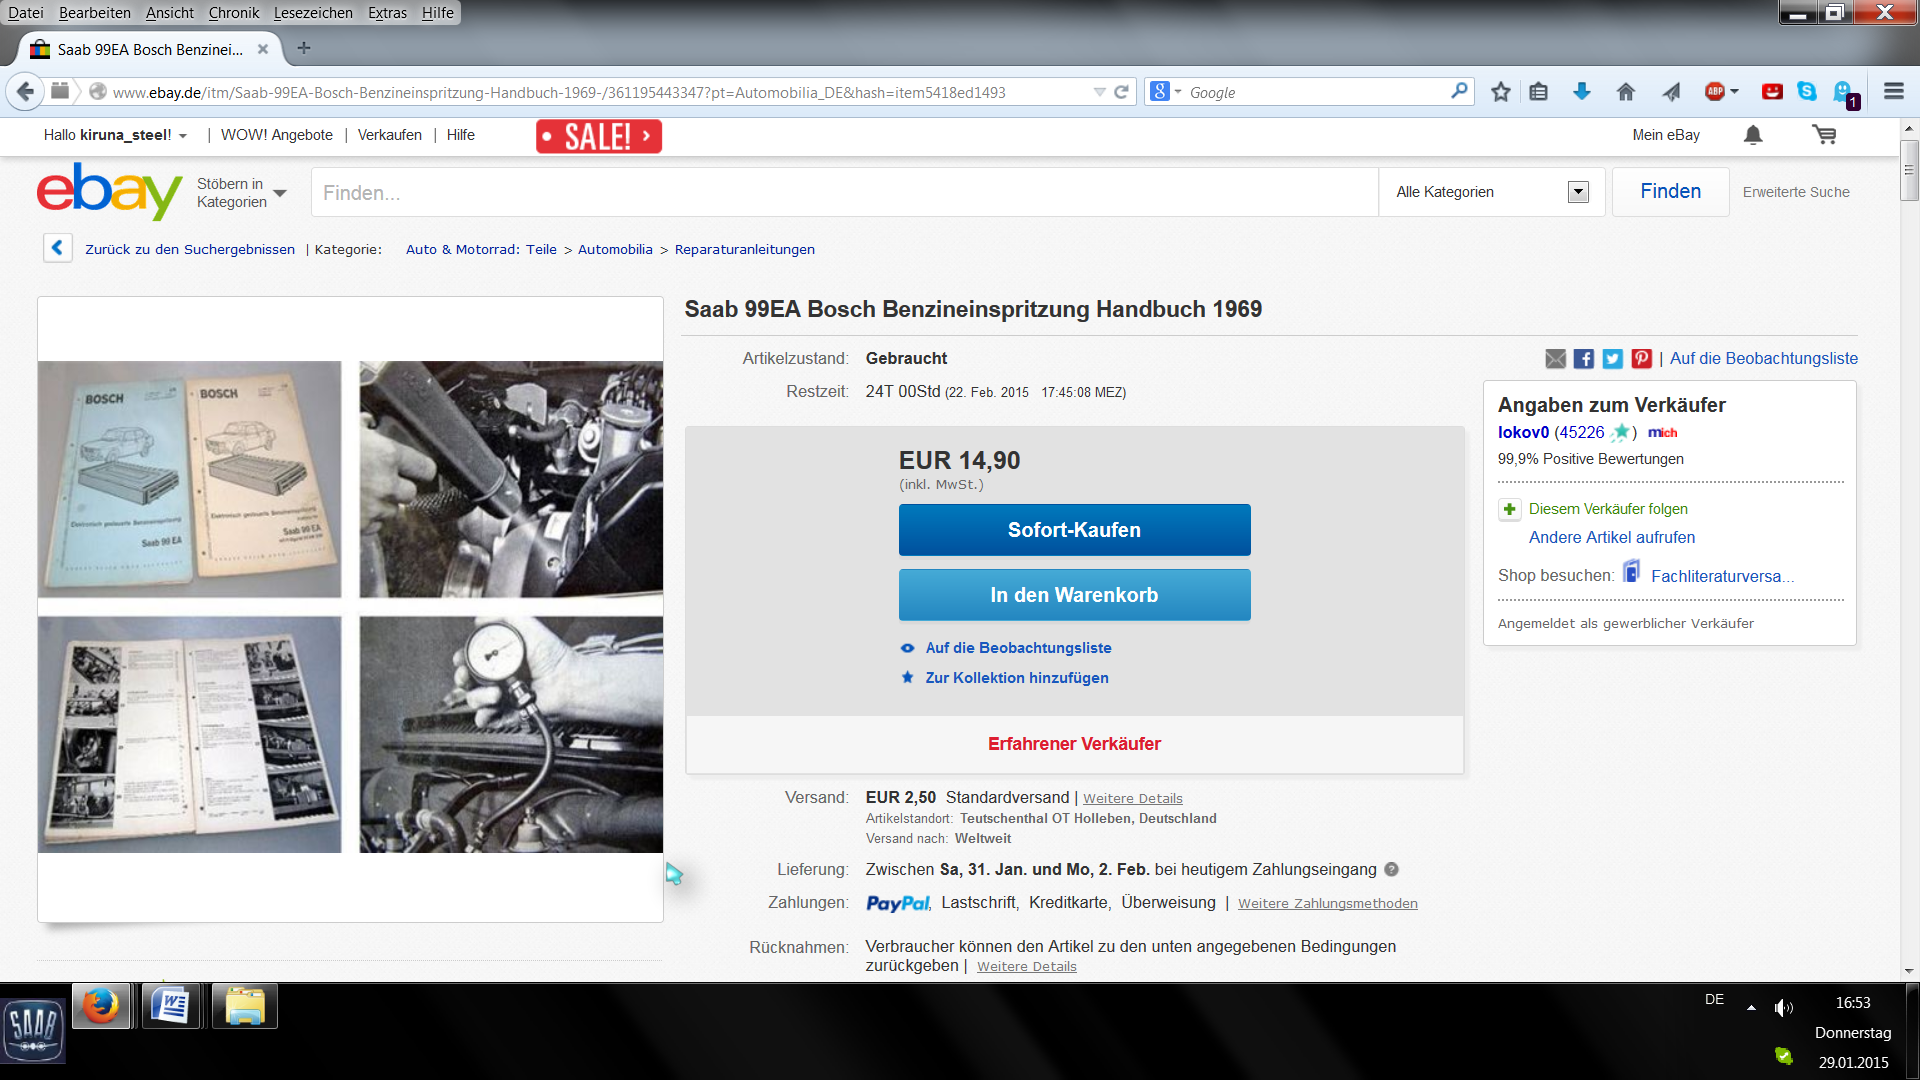Open File Explorer from the taskbar

click(x=245, y=1006)
